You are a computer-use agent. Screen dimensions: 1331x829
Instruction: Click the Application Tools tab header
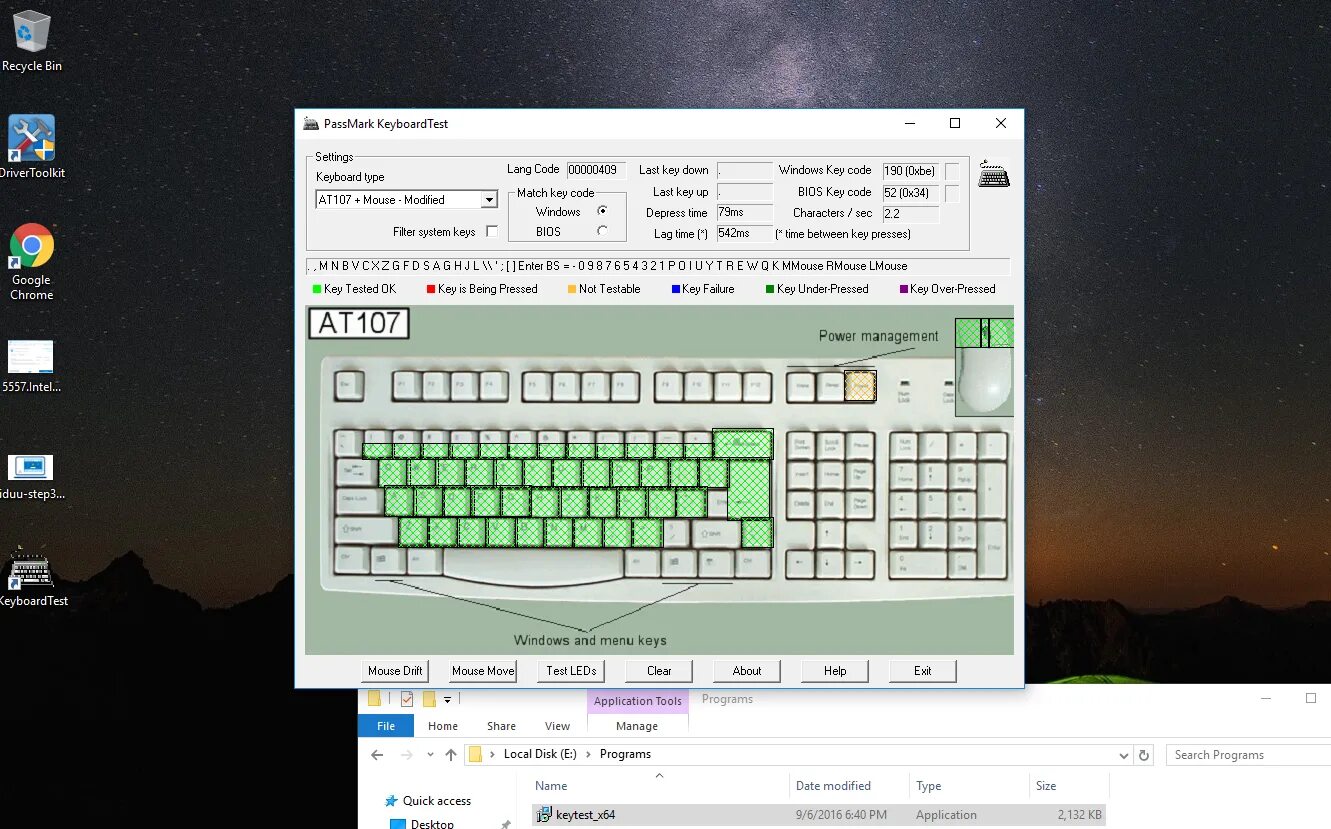pos(638,701)
